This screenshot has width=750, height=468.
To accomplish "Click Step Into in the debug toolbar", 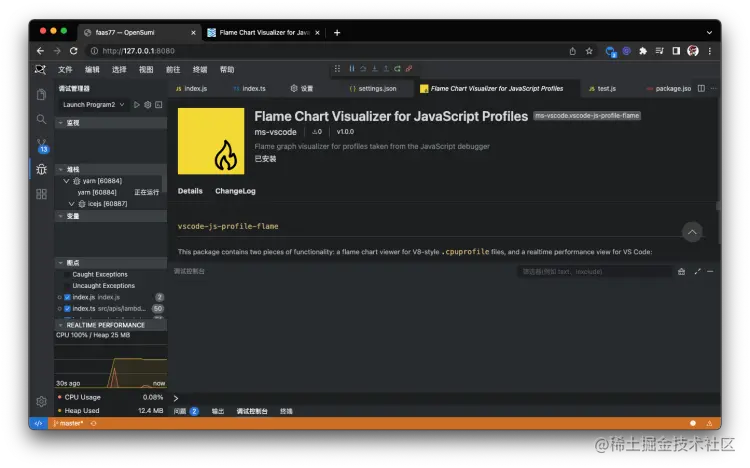I will (375, 68).
